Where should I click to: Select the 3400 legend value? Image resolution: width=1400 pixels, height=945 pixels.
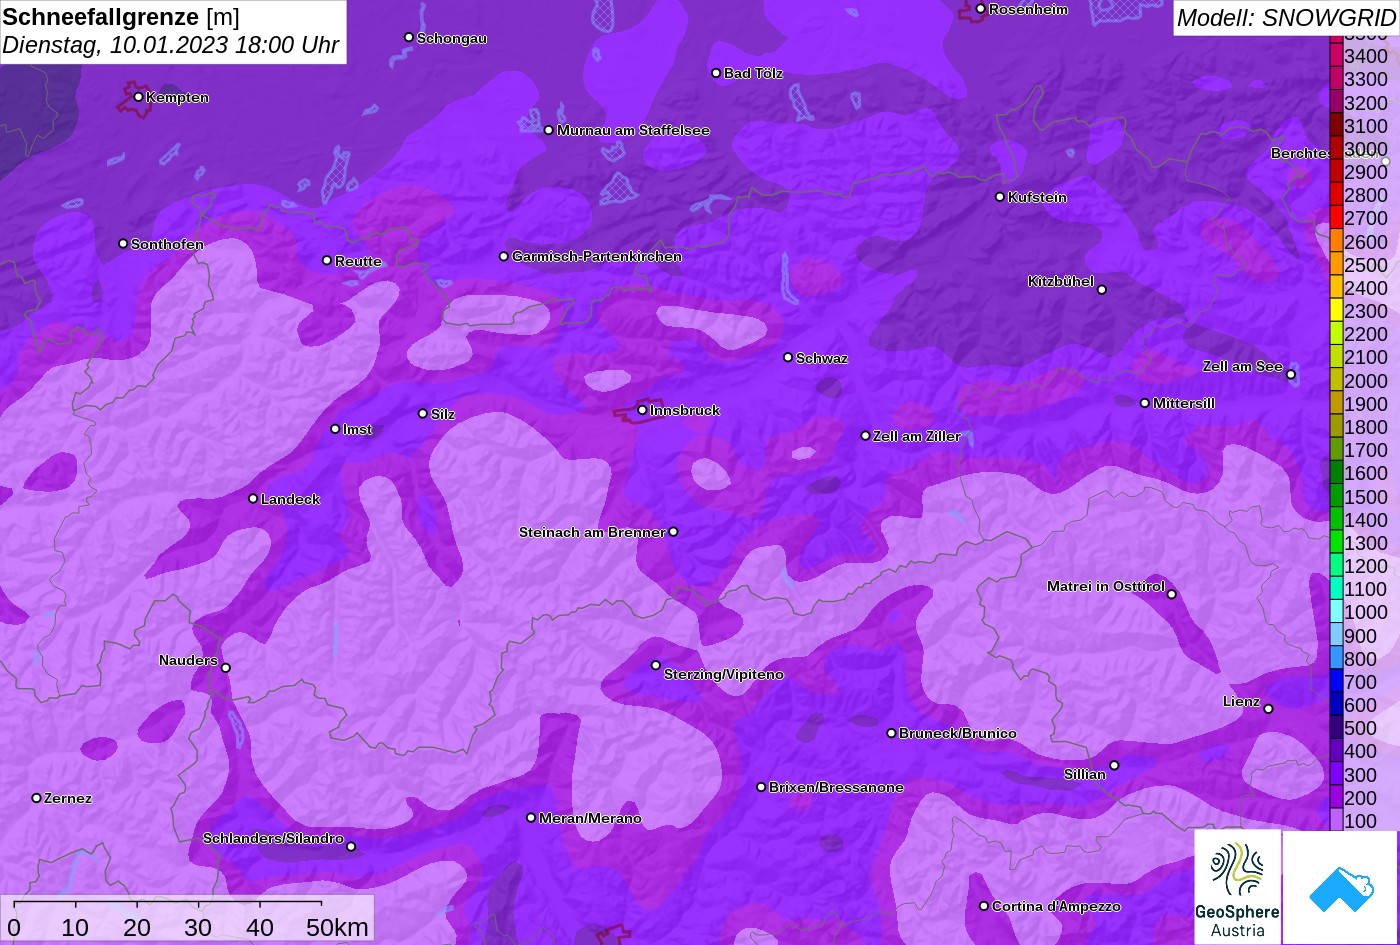point(1366,57)
